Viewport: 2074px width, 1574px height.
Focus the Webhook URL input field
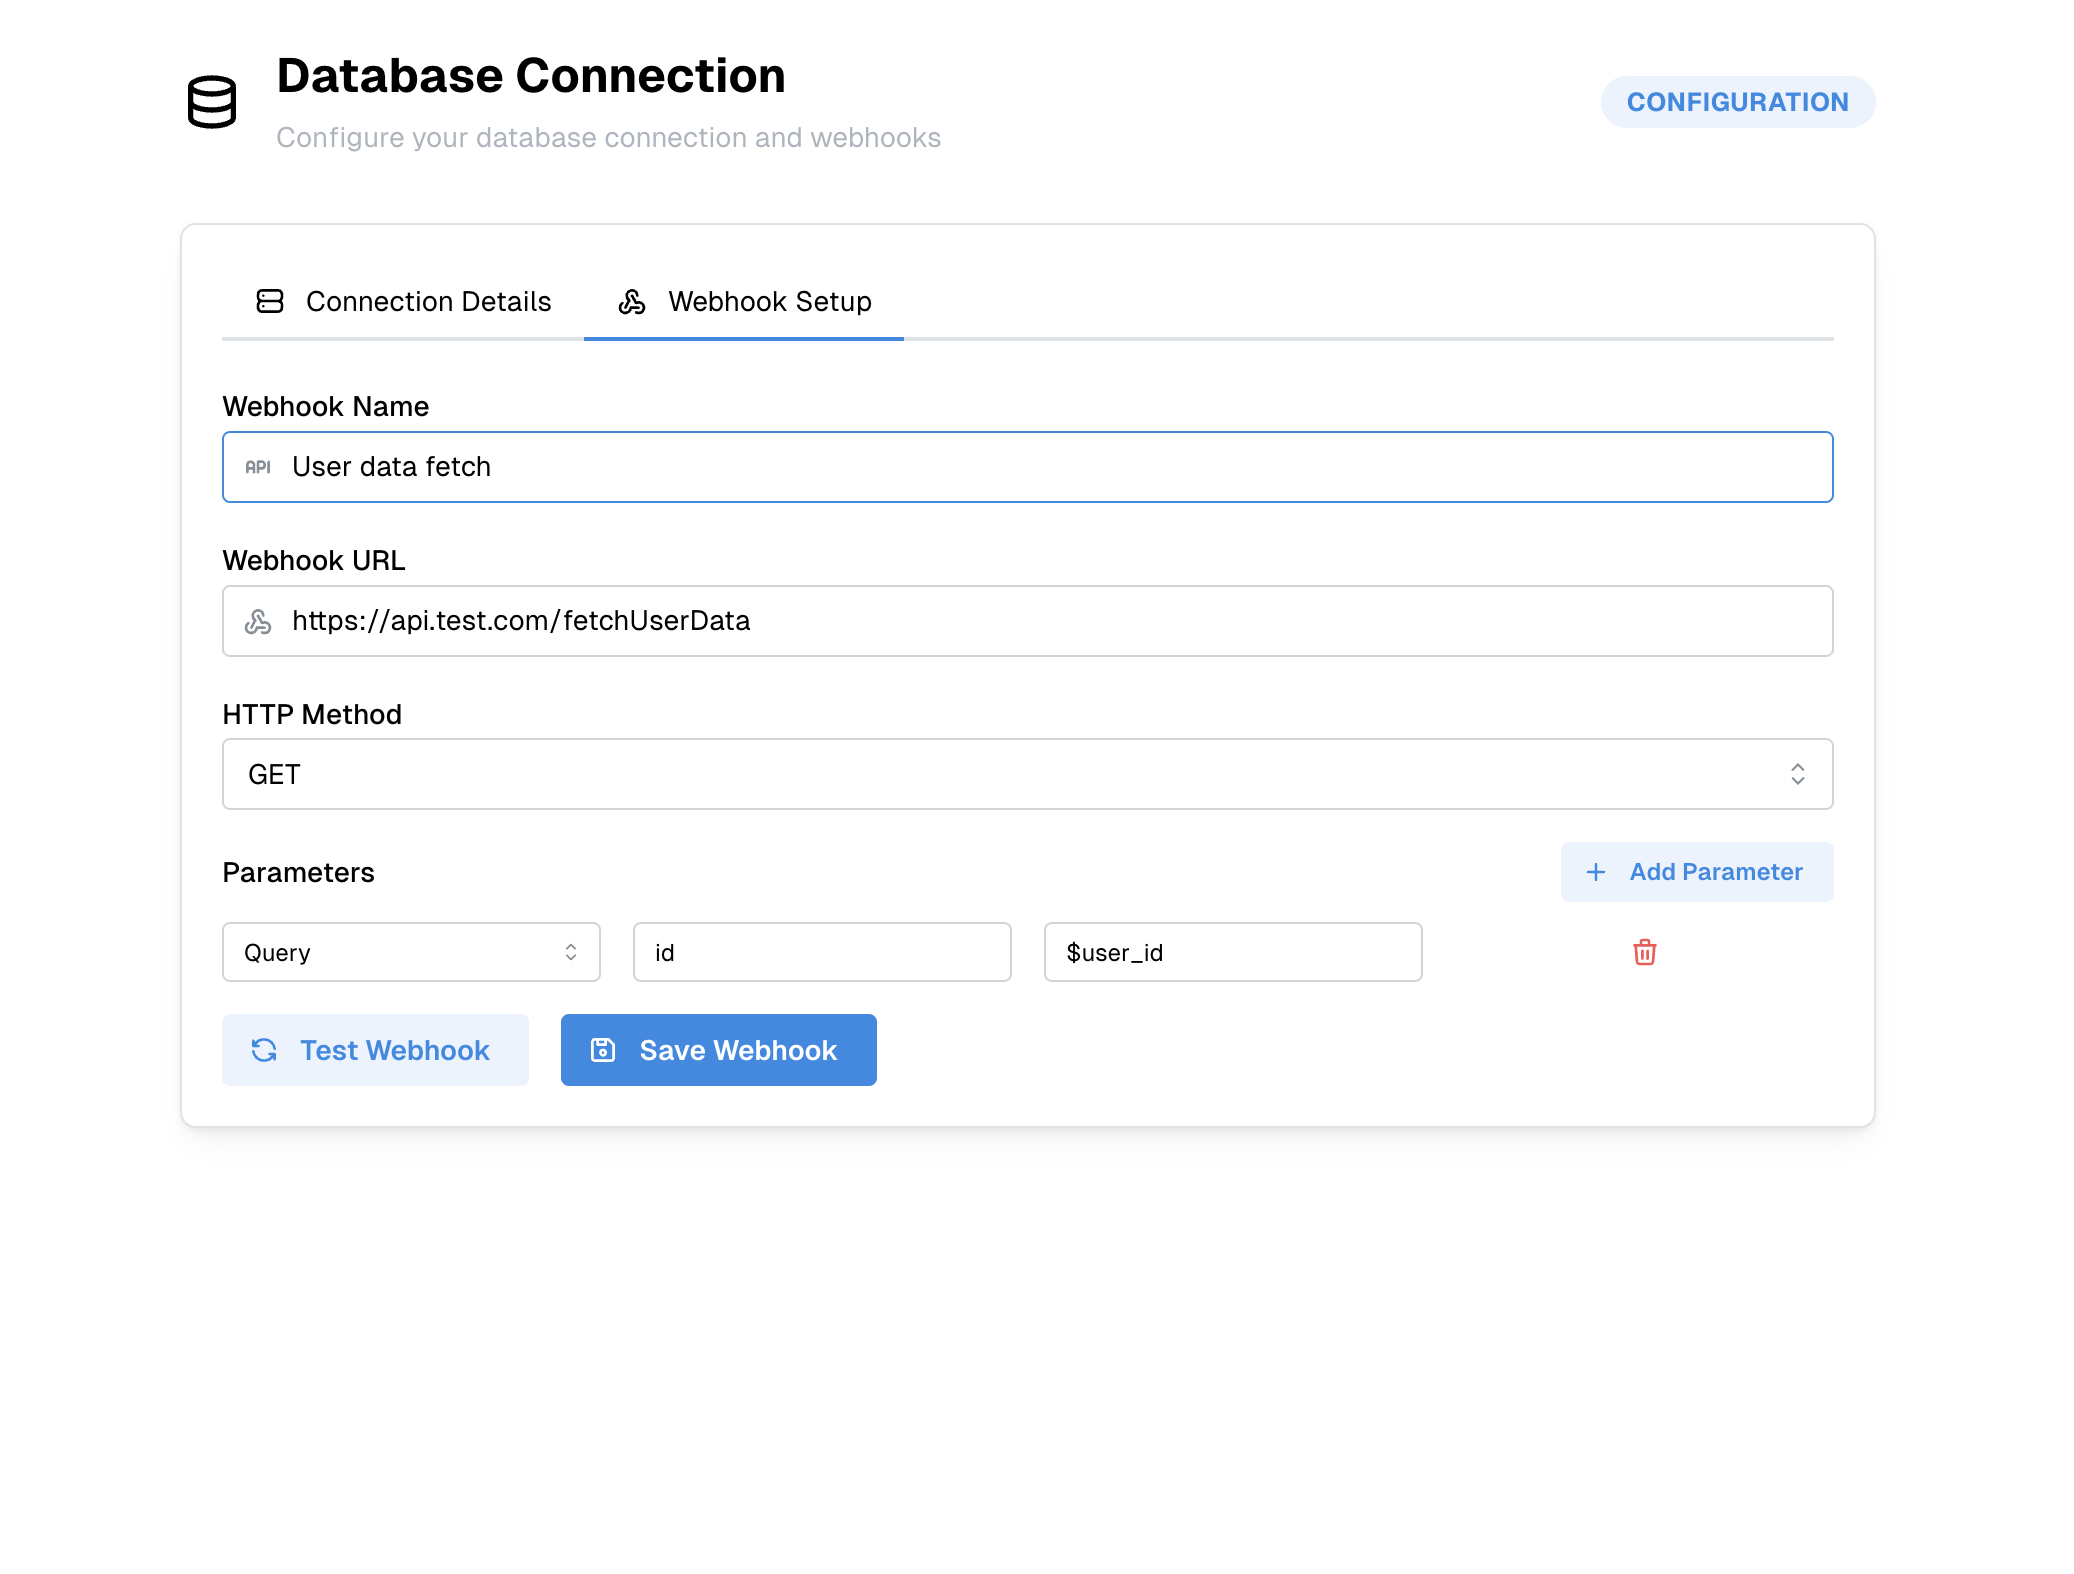1027,621
